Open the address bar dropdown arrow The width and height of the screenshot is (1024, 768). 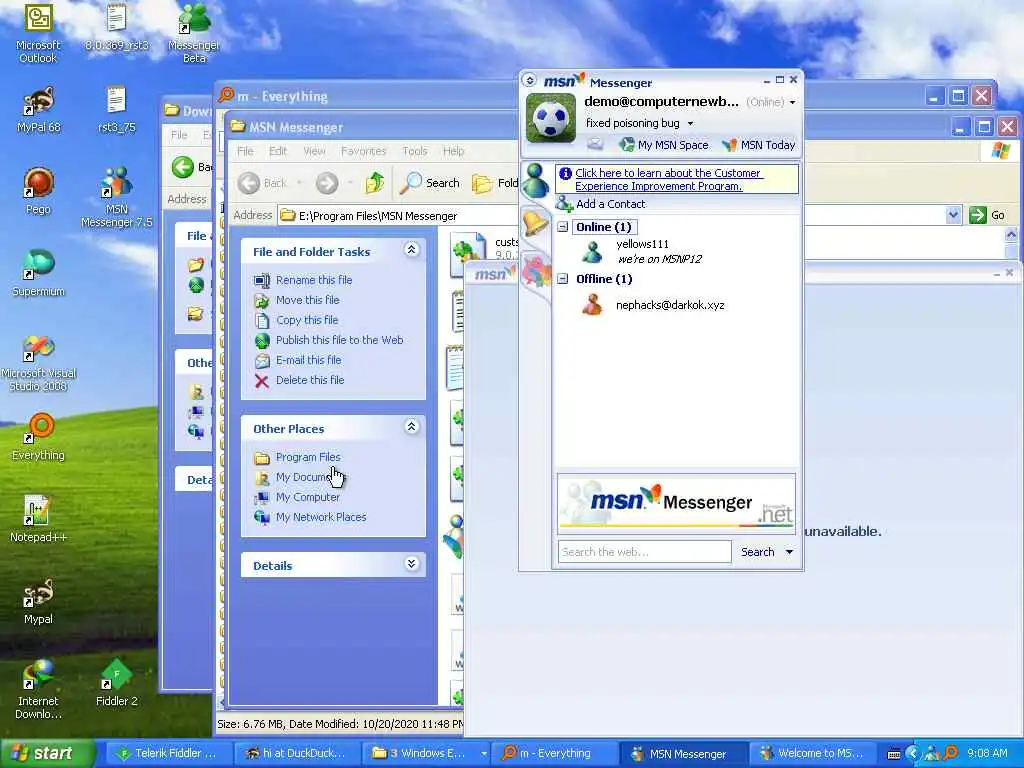click(x=953, y=215)
